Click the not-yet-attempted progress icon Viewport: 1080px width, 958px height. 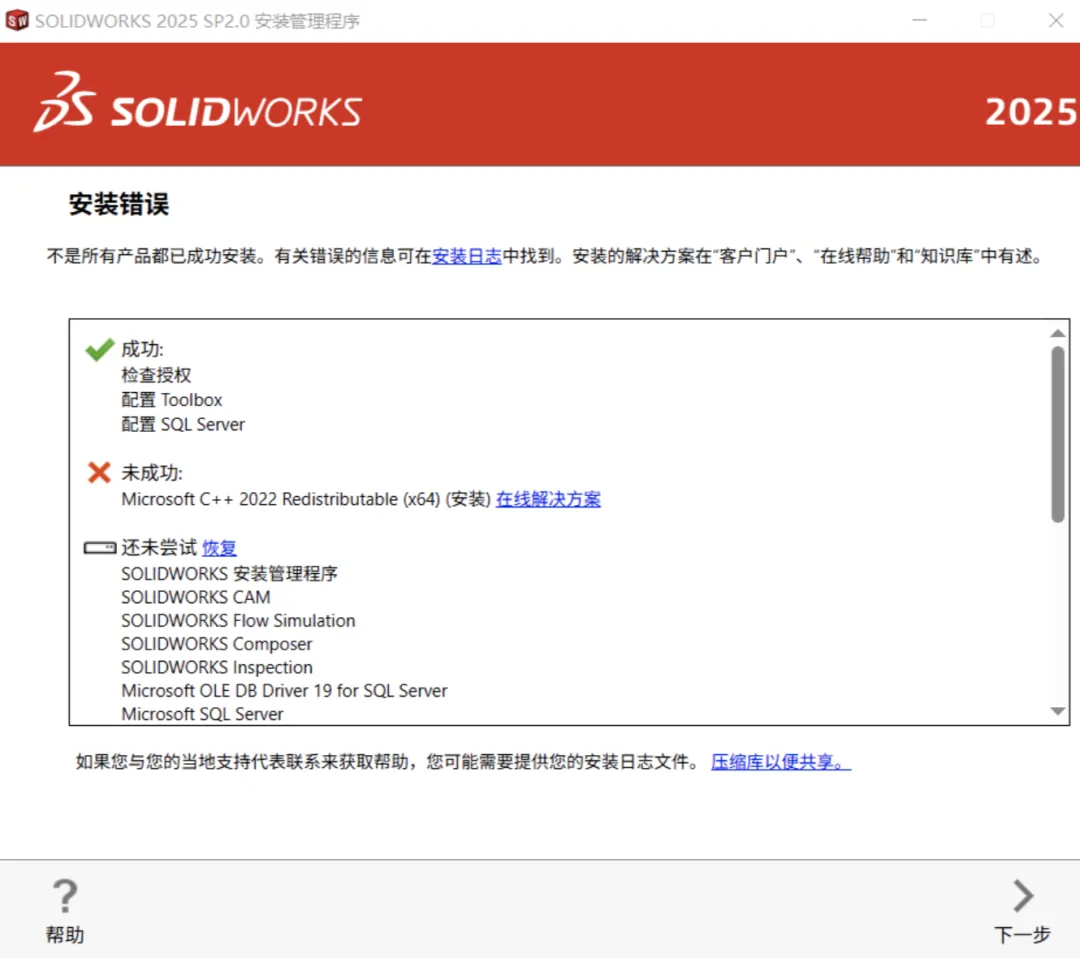point(100,548)
